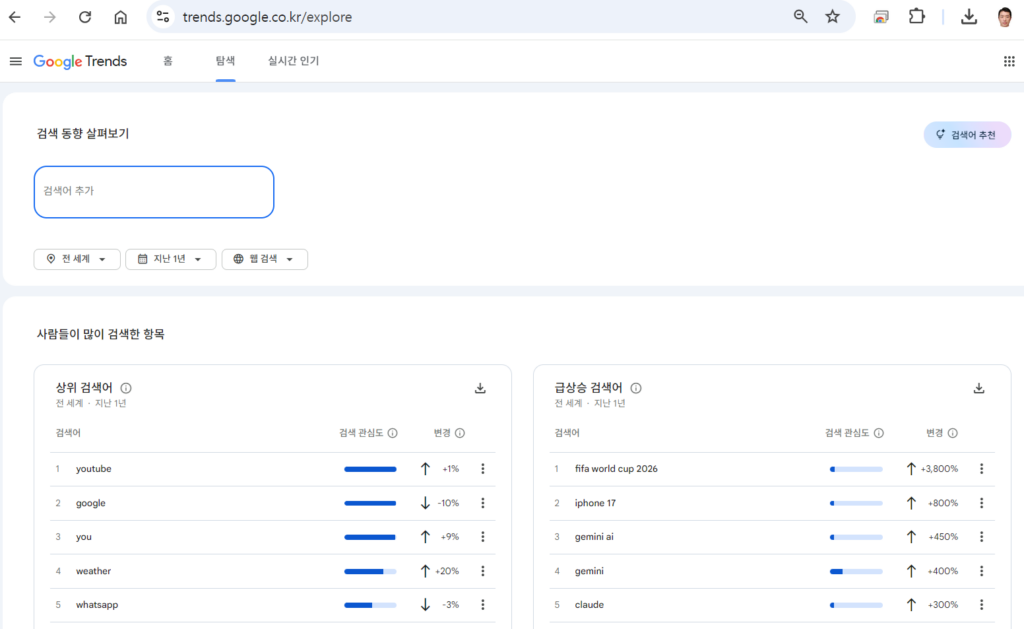Click the interest bar for gemini row 4
The image size is (1024, 629).
(856, 571)
